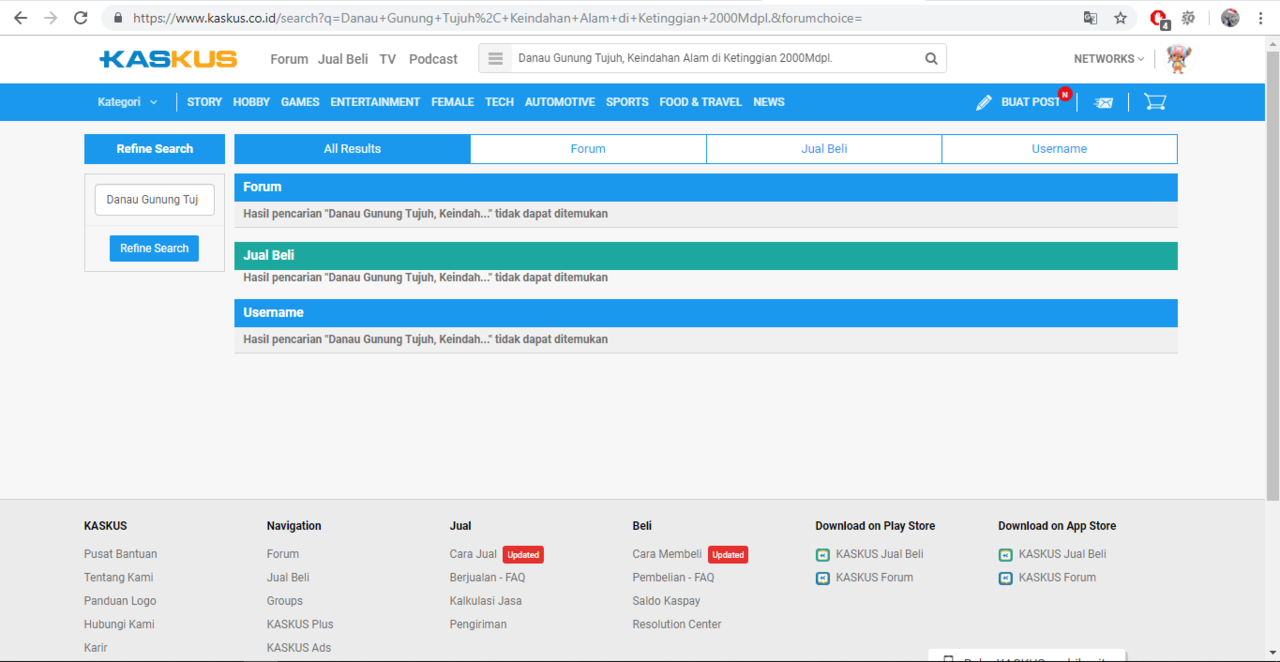
Task: Click the gear-like extension icon
Action: [1189, 18]
